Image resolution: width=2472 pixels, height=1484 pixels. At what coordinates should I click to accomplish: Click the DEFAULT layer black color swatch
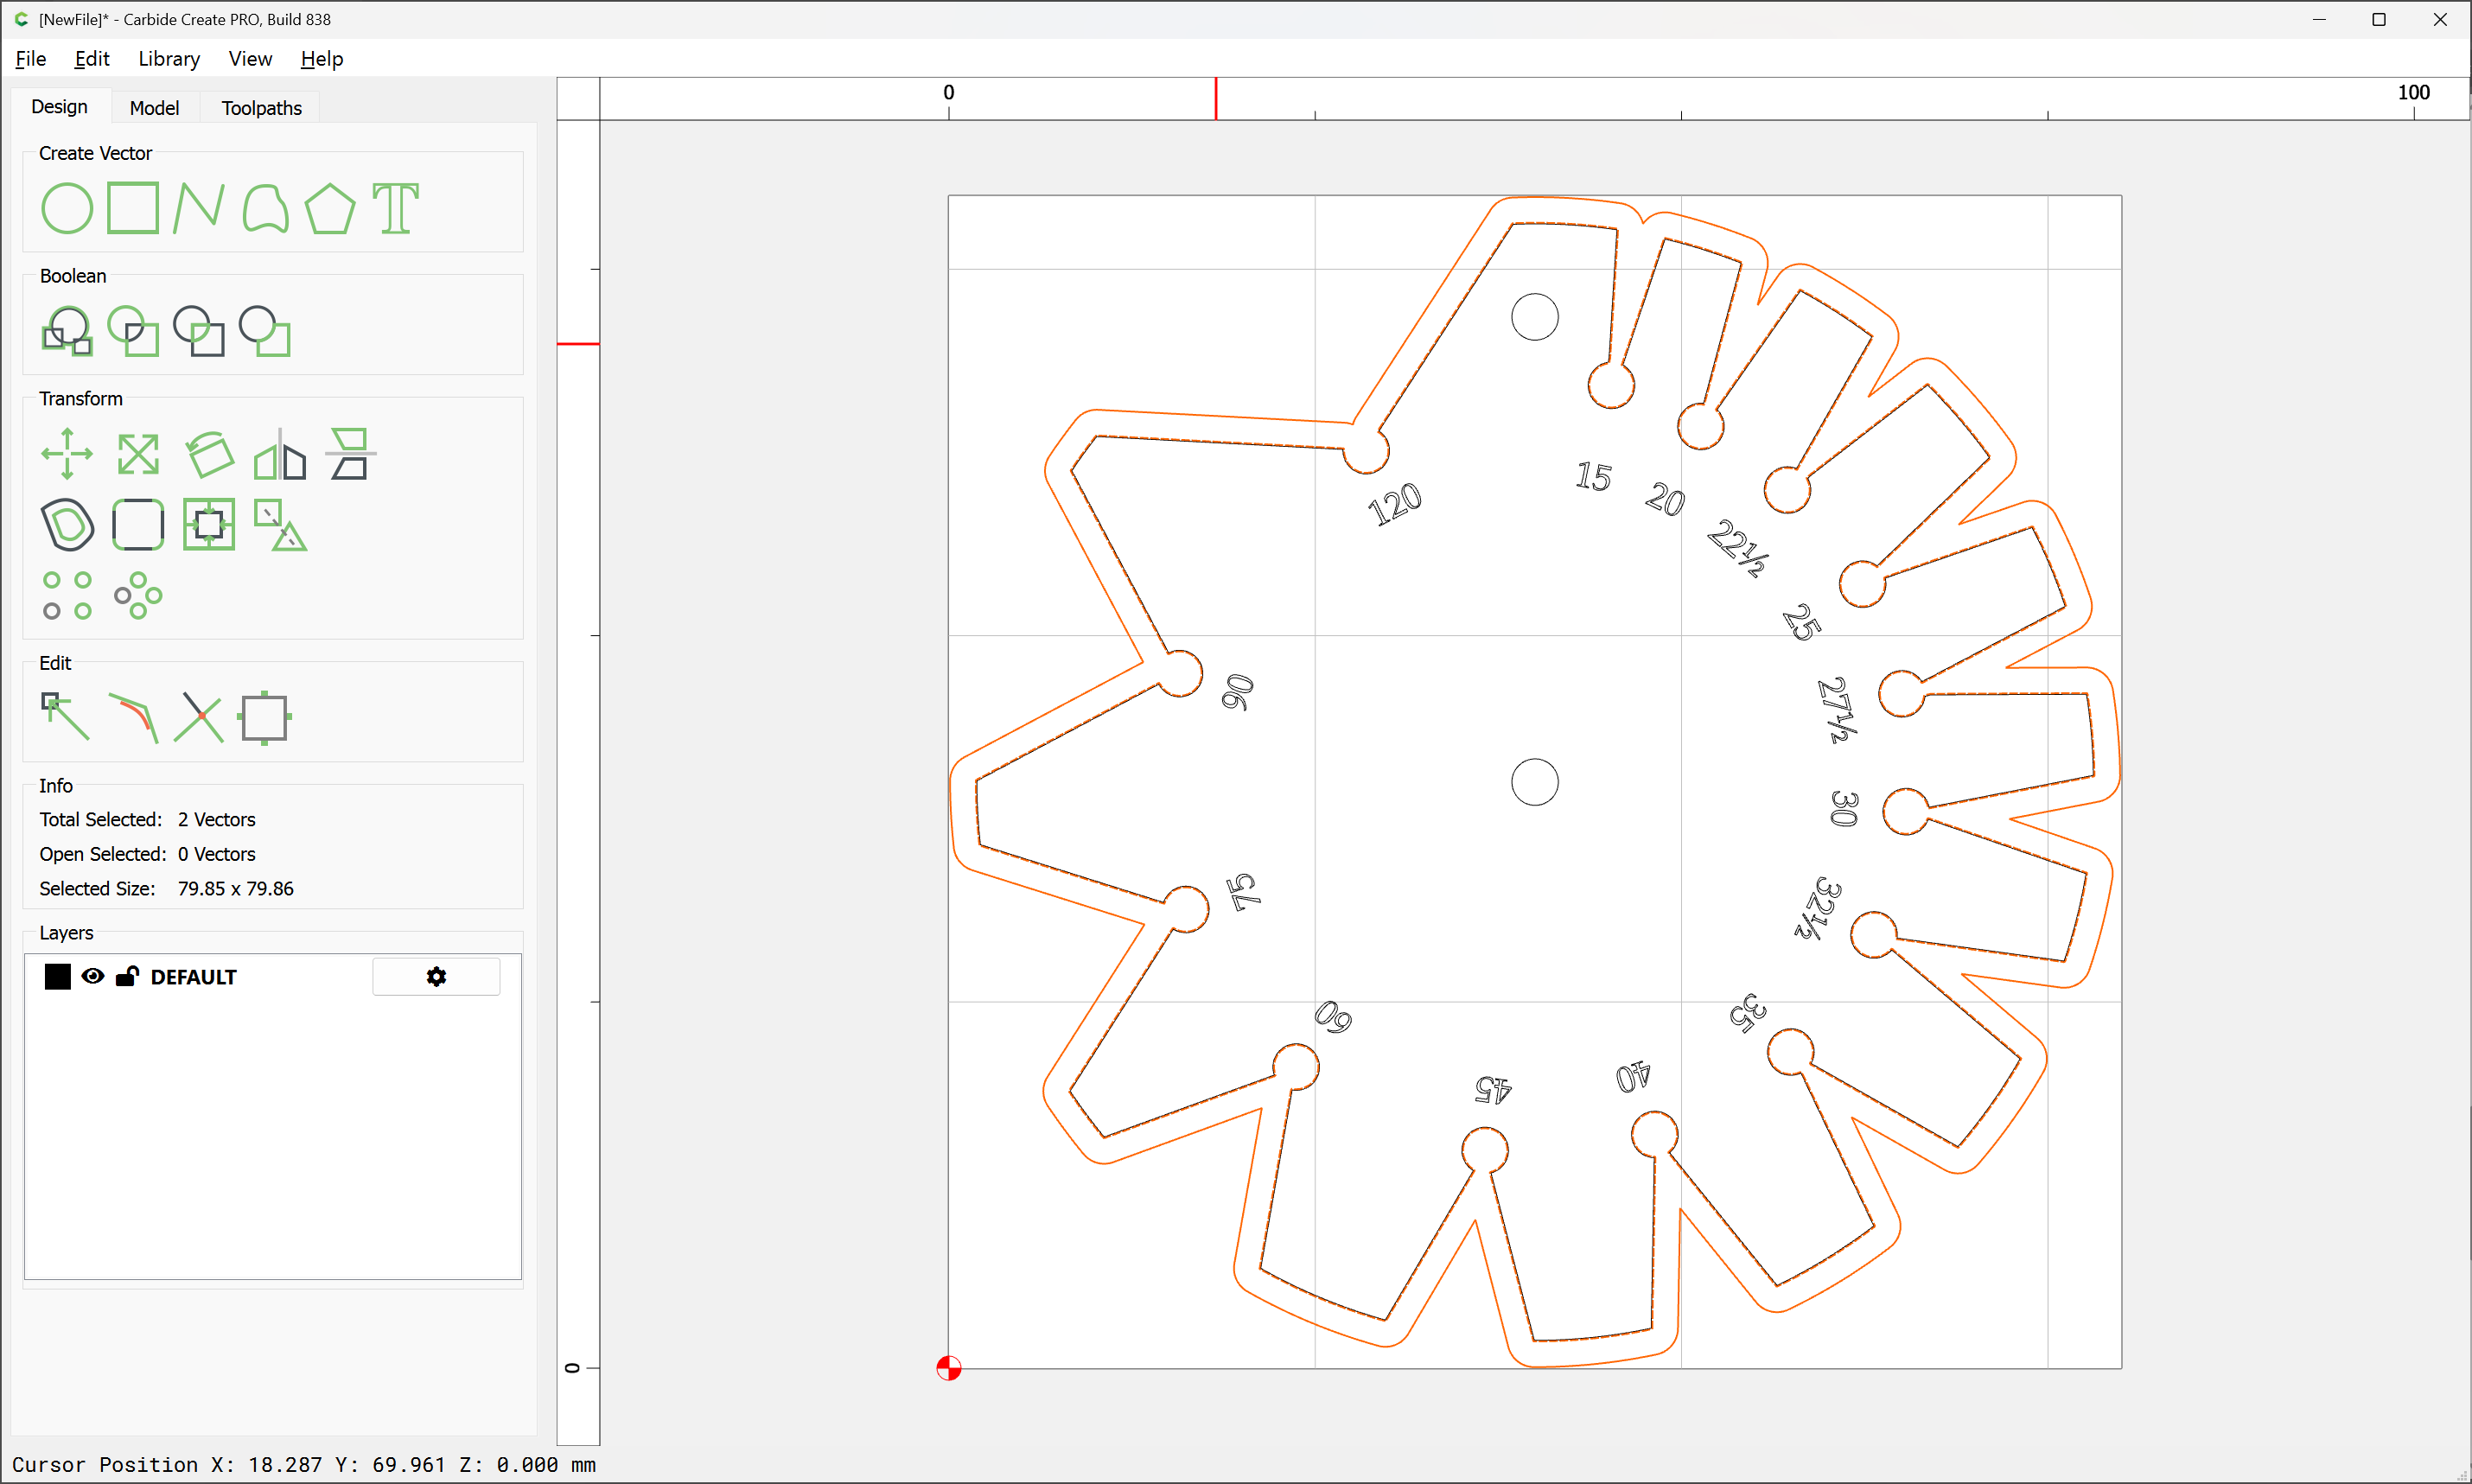58,976
